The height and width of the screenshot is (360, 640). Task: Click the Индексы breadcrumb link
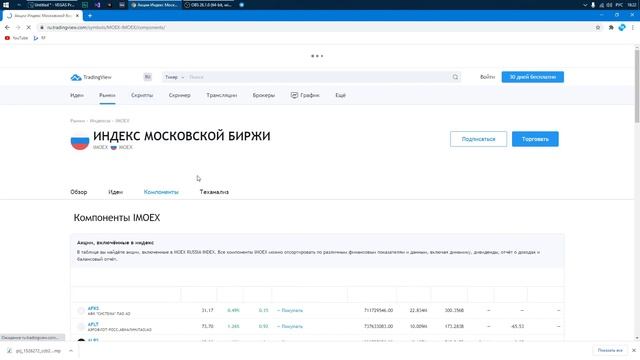(100, 121)
